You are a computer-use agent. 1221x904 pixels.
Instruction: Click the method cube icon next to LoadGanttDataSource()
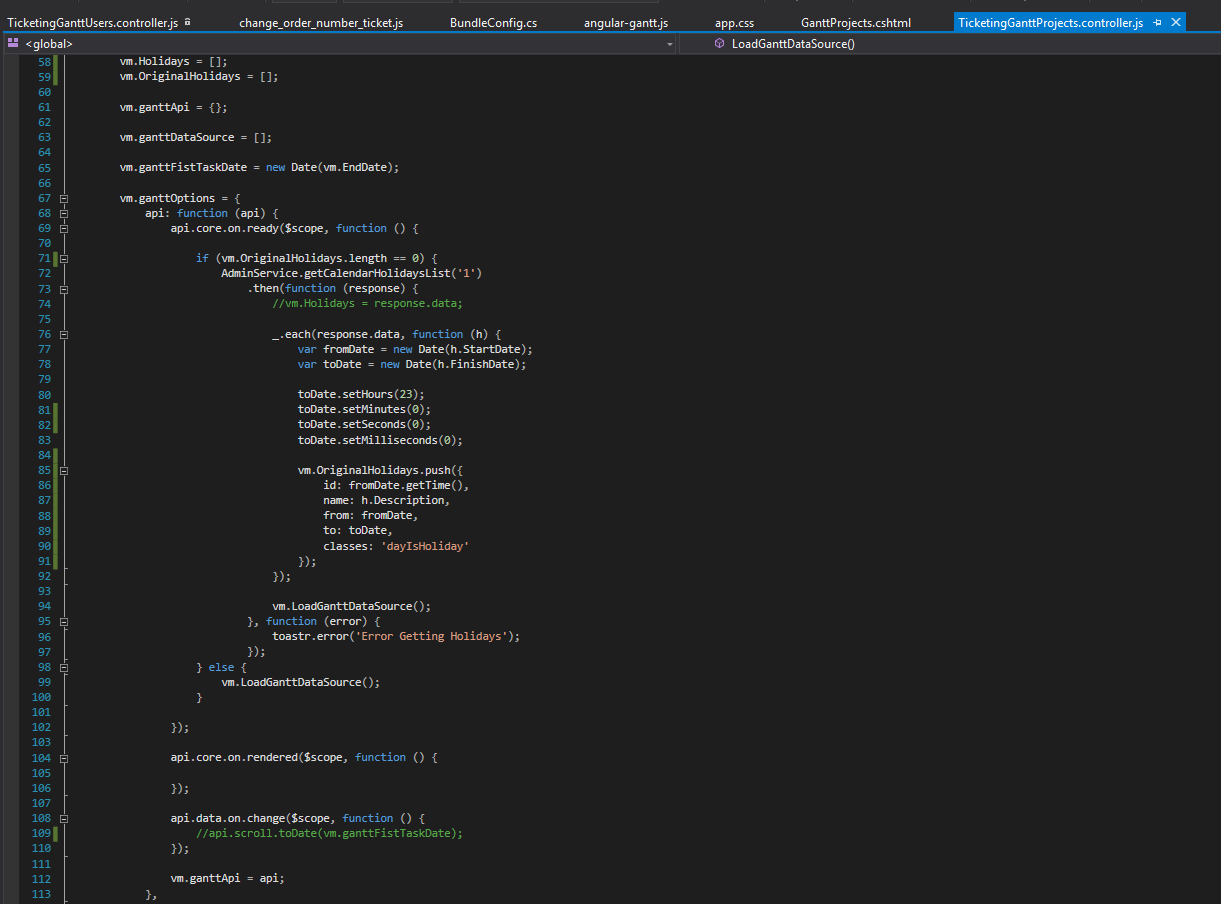pyautogui.click(x=719, y=44)
